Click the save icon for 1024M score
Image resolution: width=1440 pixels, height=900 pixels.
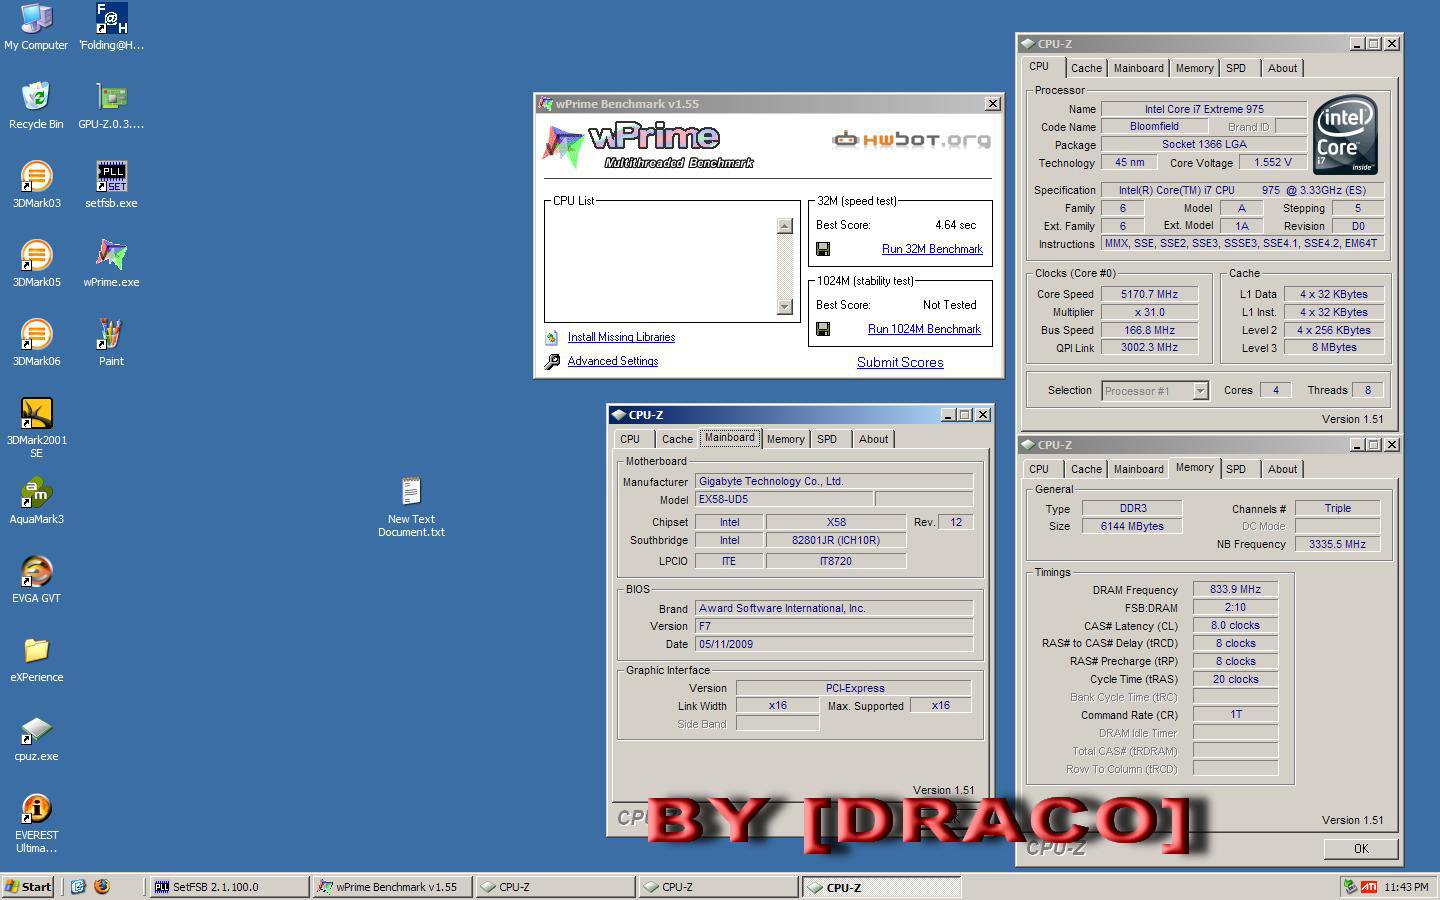click(x=823, y=329)
